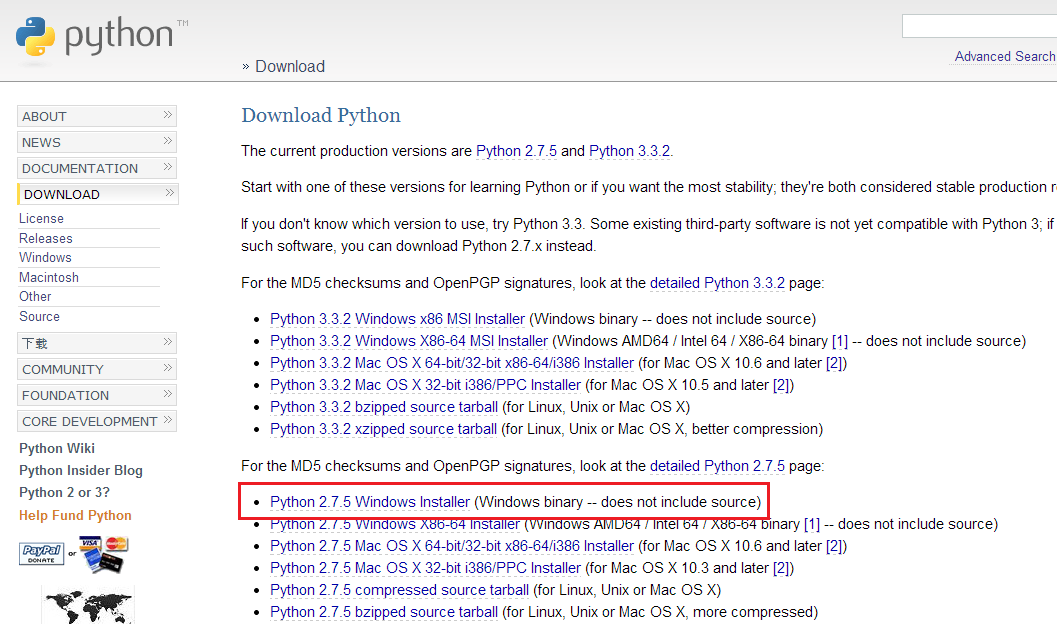Click footnote [2] on Python 3.3.2 Mac i386/PPC row

click(781, 385)
